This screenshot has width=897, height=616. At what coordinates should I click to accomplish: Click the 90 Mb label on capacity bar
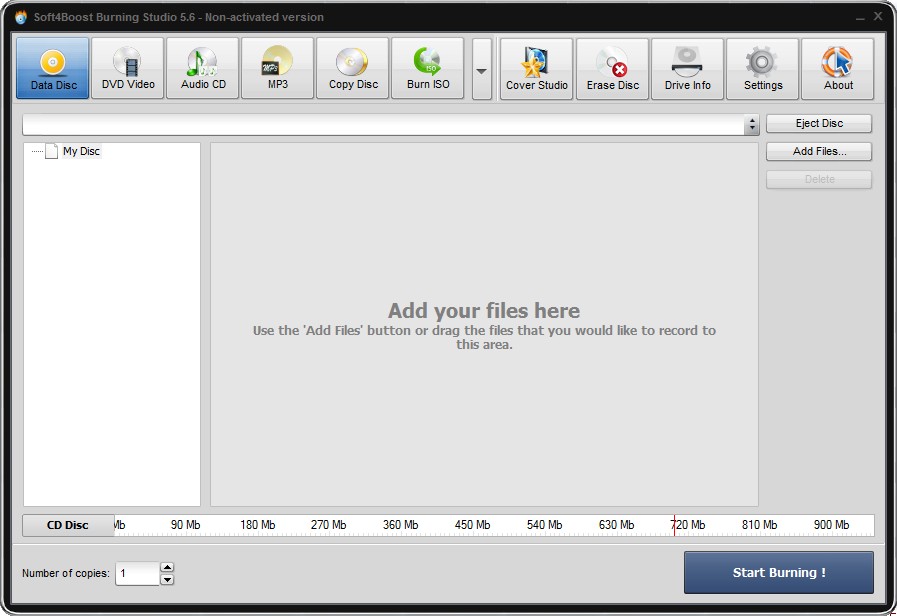185,524
